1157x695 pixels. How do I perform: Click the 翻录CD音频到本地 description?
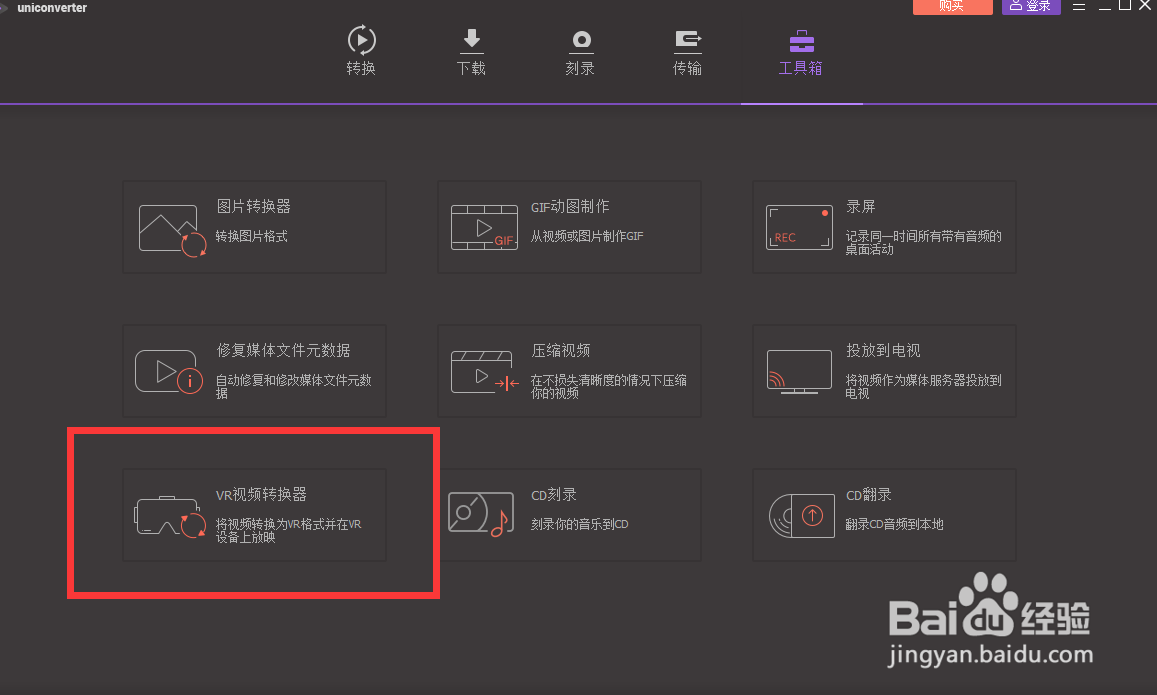pos(894,524)
